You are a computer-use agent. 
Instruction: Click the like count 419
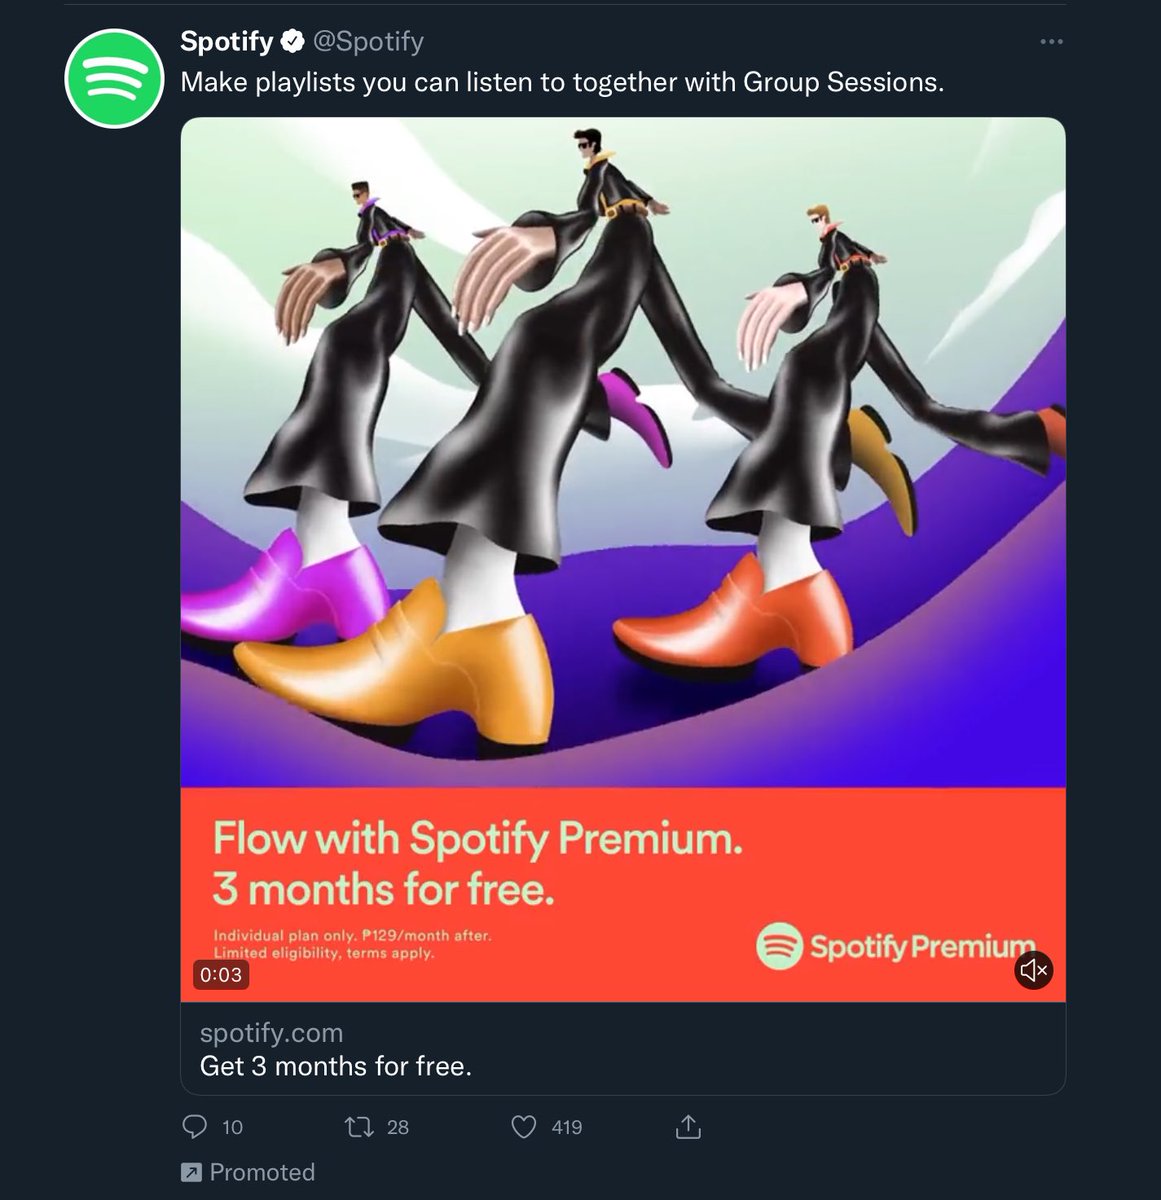click(566, 1127)
